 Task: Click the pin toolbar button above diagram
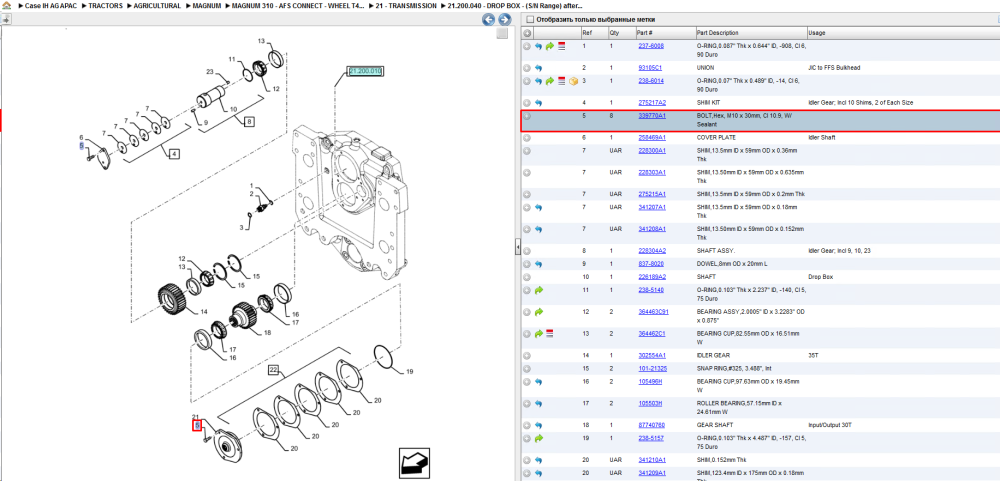(6, 19)
